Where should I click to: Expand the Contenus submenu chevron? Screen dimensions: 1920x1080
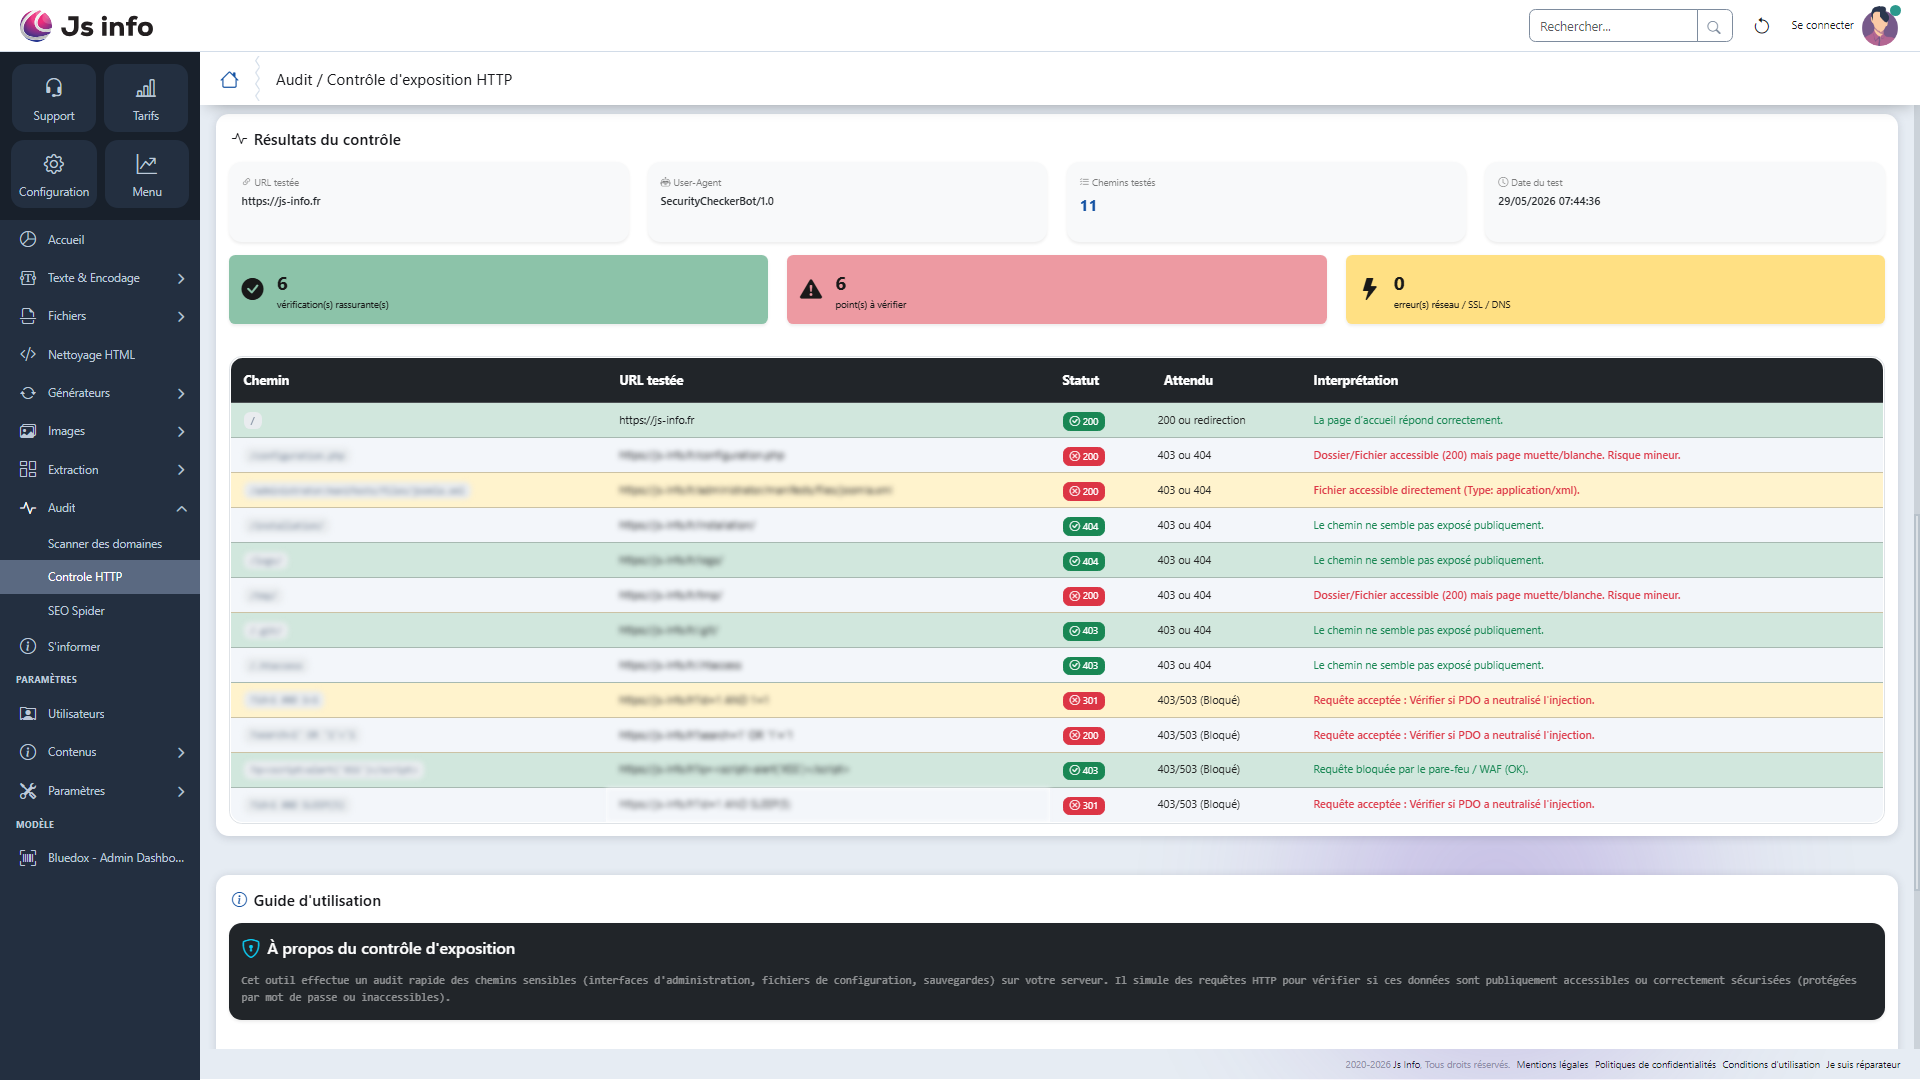[x=181, y=753]
